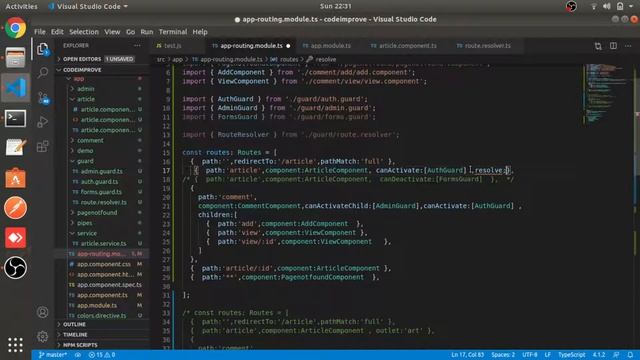Click the Open Changes icon in editor toolbar

pos(598,46)
